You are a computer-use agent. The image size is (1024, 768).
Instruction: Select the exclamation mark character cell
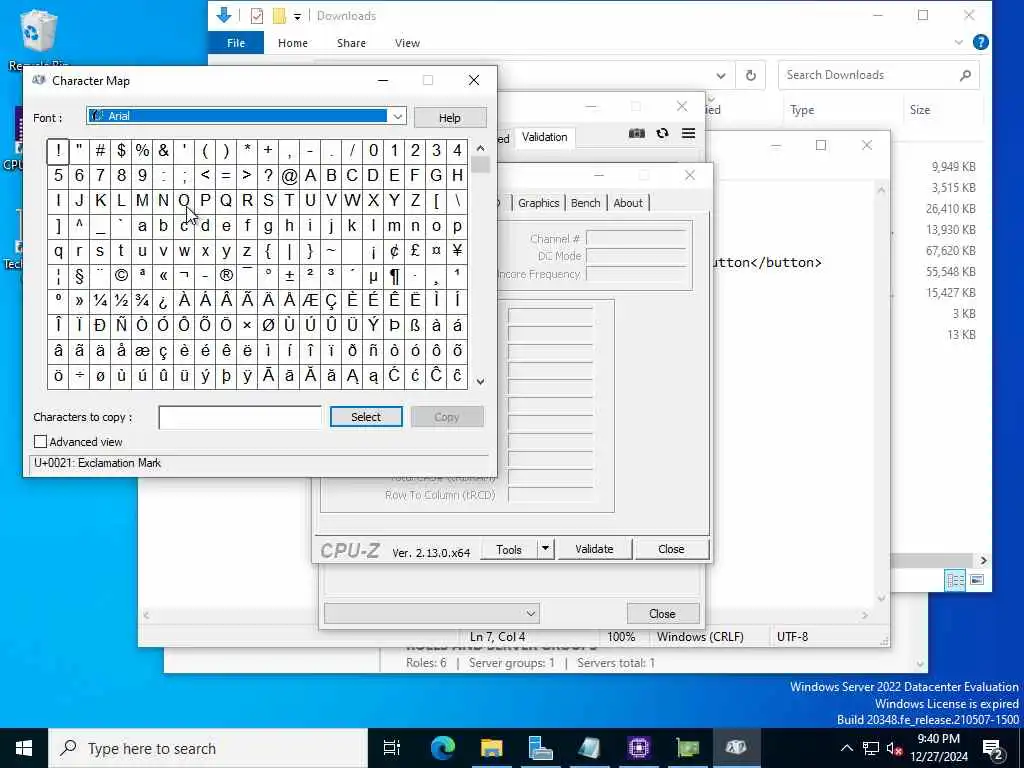click(x=58, y=151)
